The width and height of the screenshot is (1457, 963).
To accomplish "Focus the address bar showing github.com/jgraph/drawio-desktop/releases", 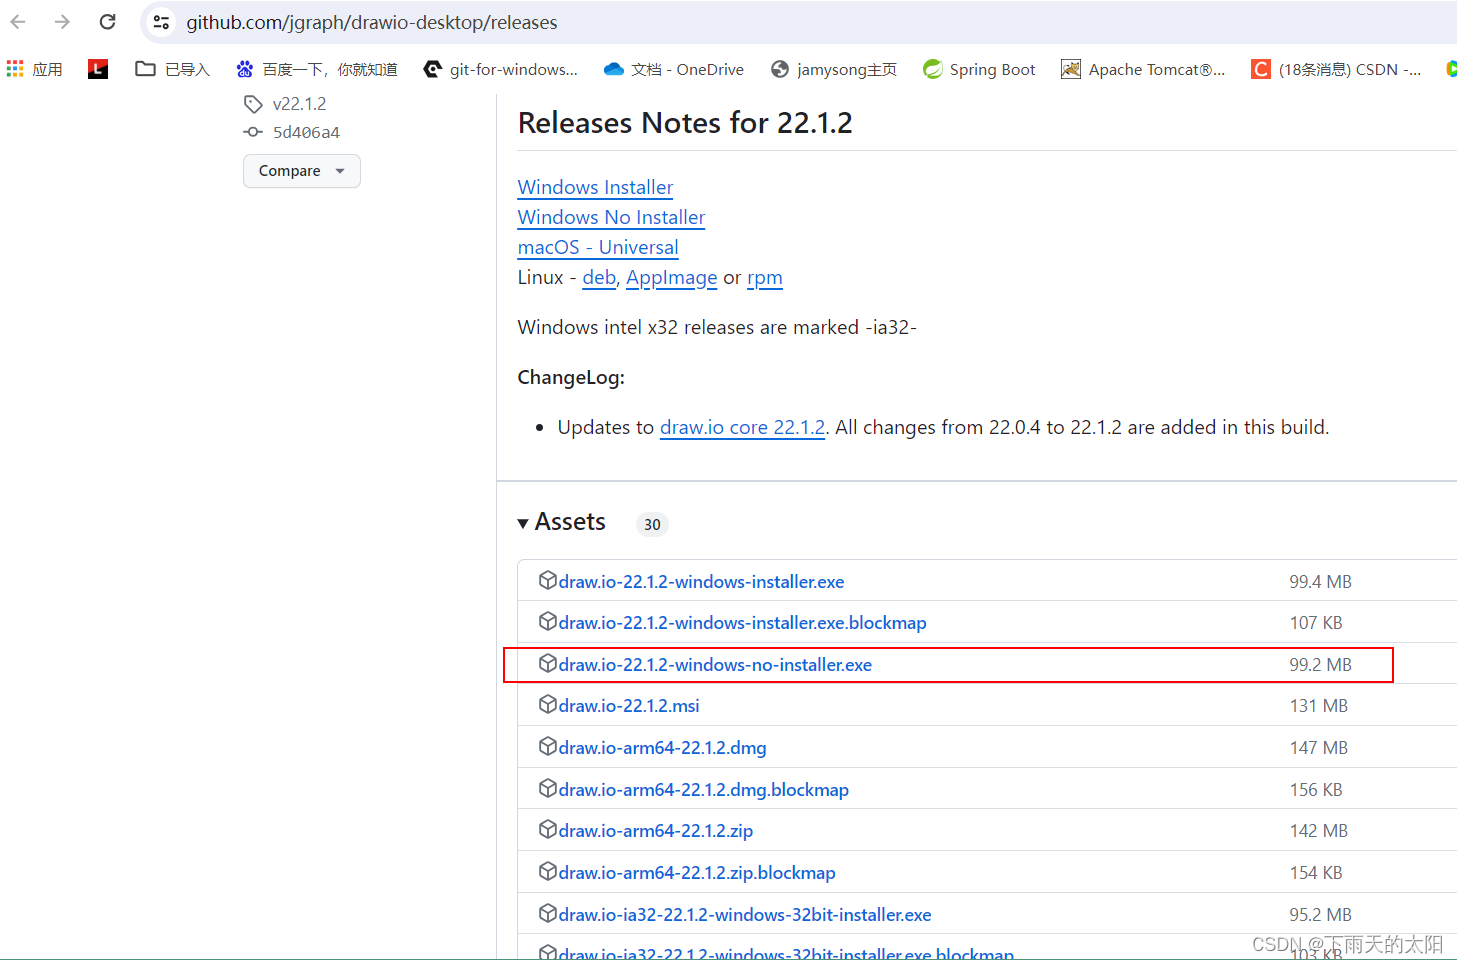I will (x=371, y=22).
